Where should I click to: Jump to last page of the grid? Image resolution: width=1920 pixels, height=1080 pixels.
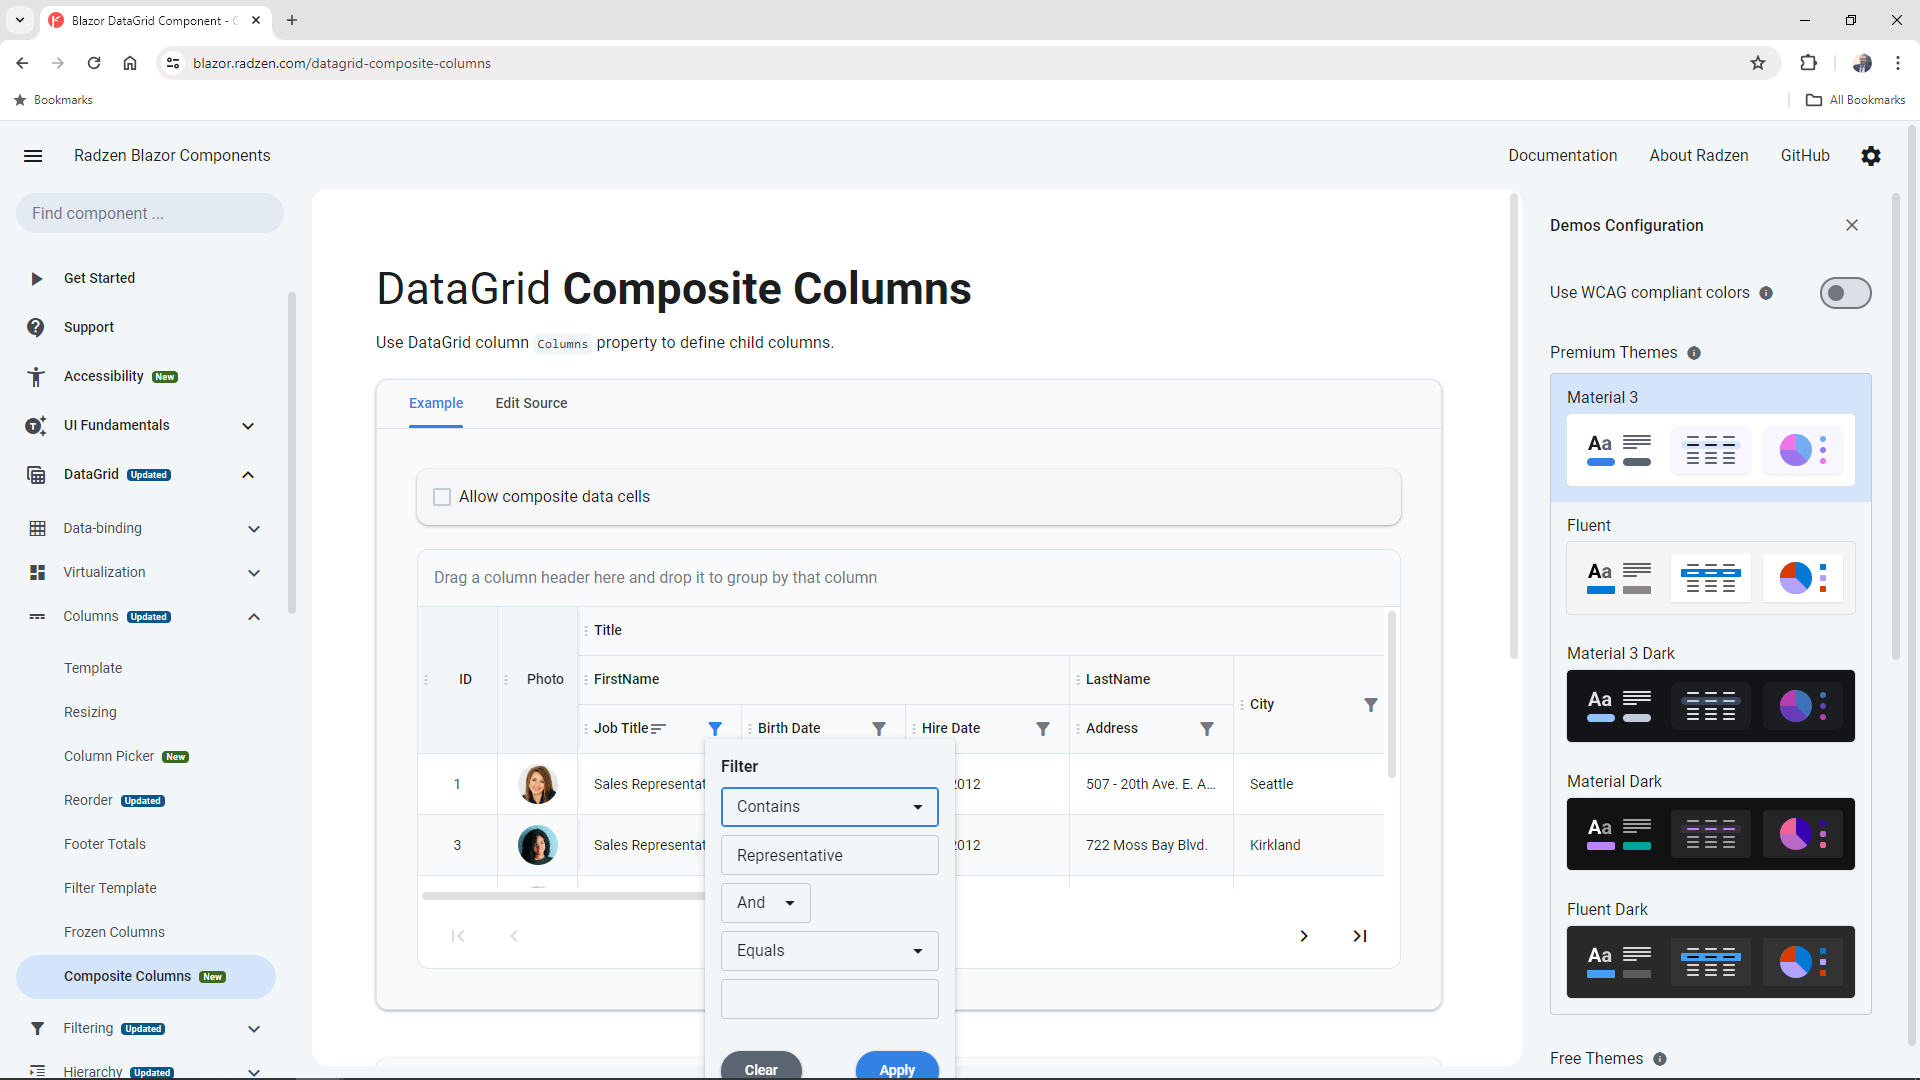click(x=1360, y=936)
